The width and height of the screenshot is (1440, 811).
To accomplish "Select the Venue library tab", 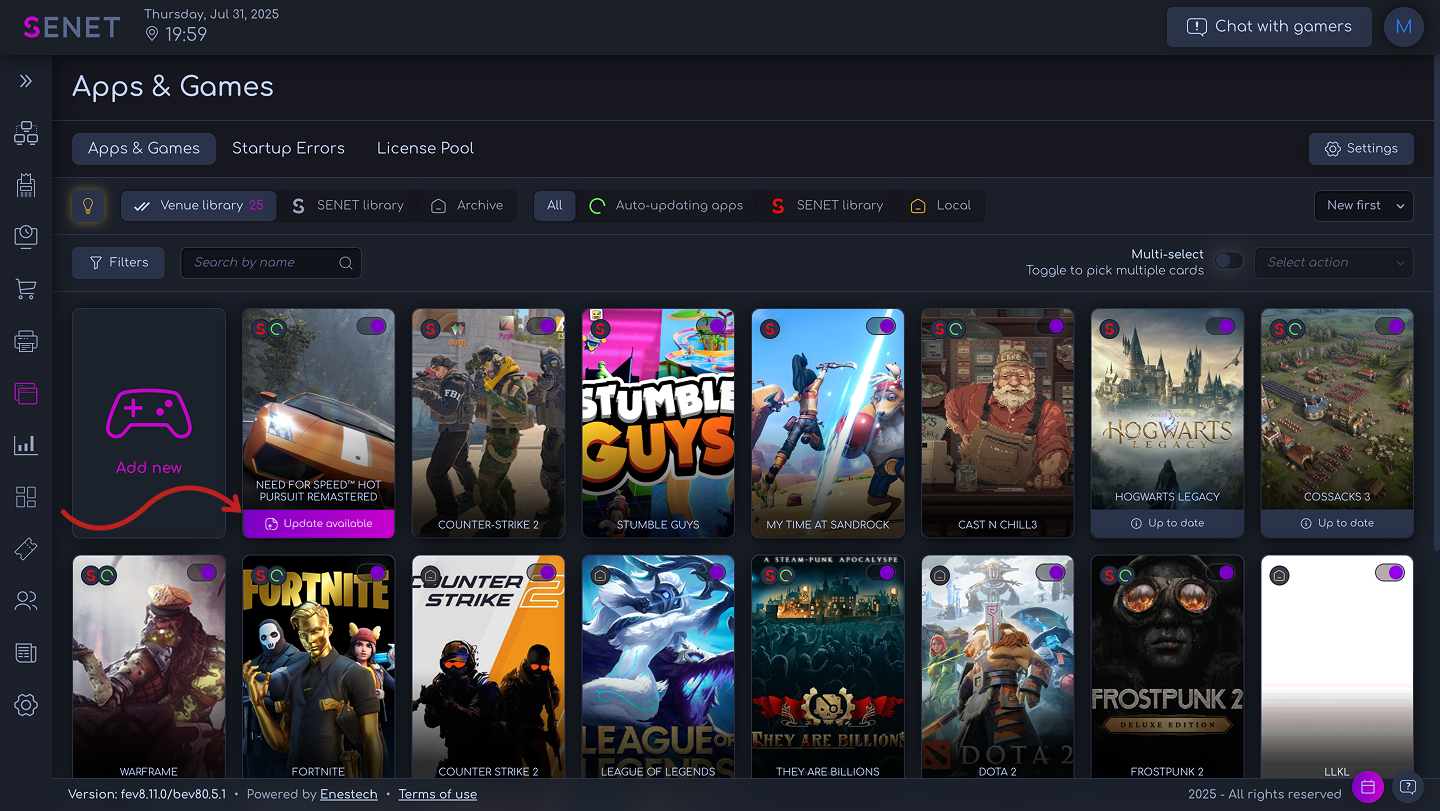I will 200,206.
